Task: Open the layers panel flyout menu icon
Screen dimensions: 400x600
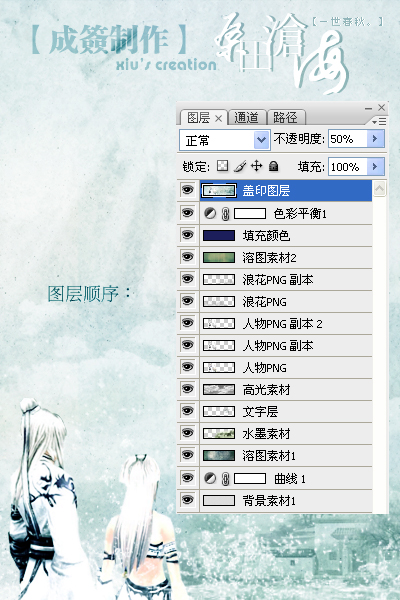Action: pos(379,121)
